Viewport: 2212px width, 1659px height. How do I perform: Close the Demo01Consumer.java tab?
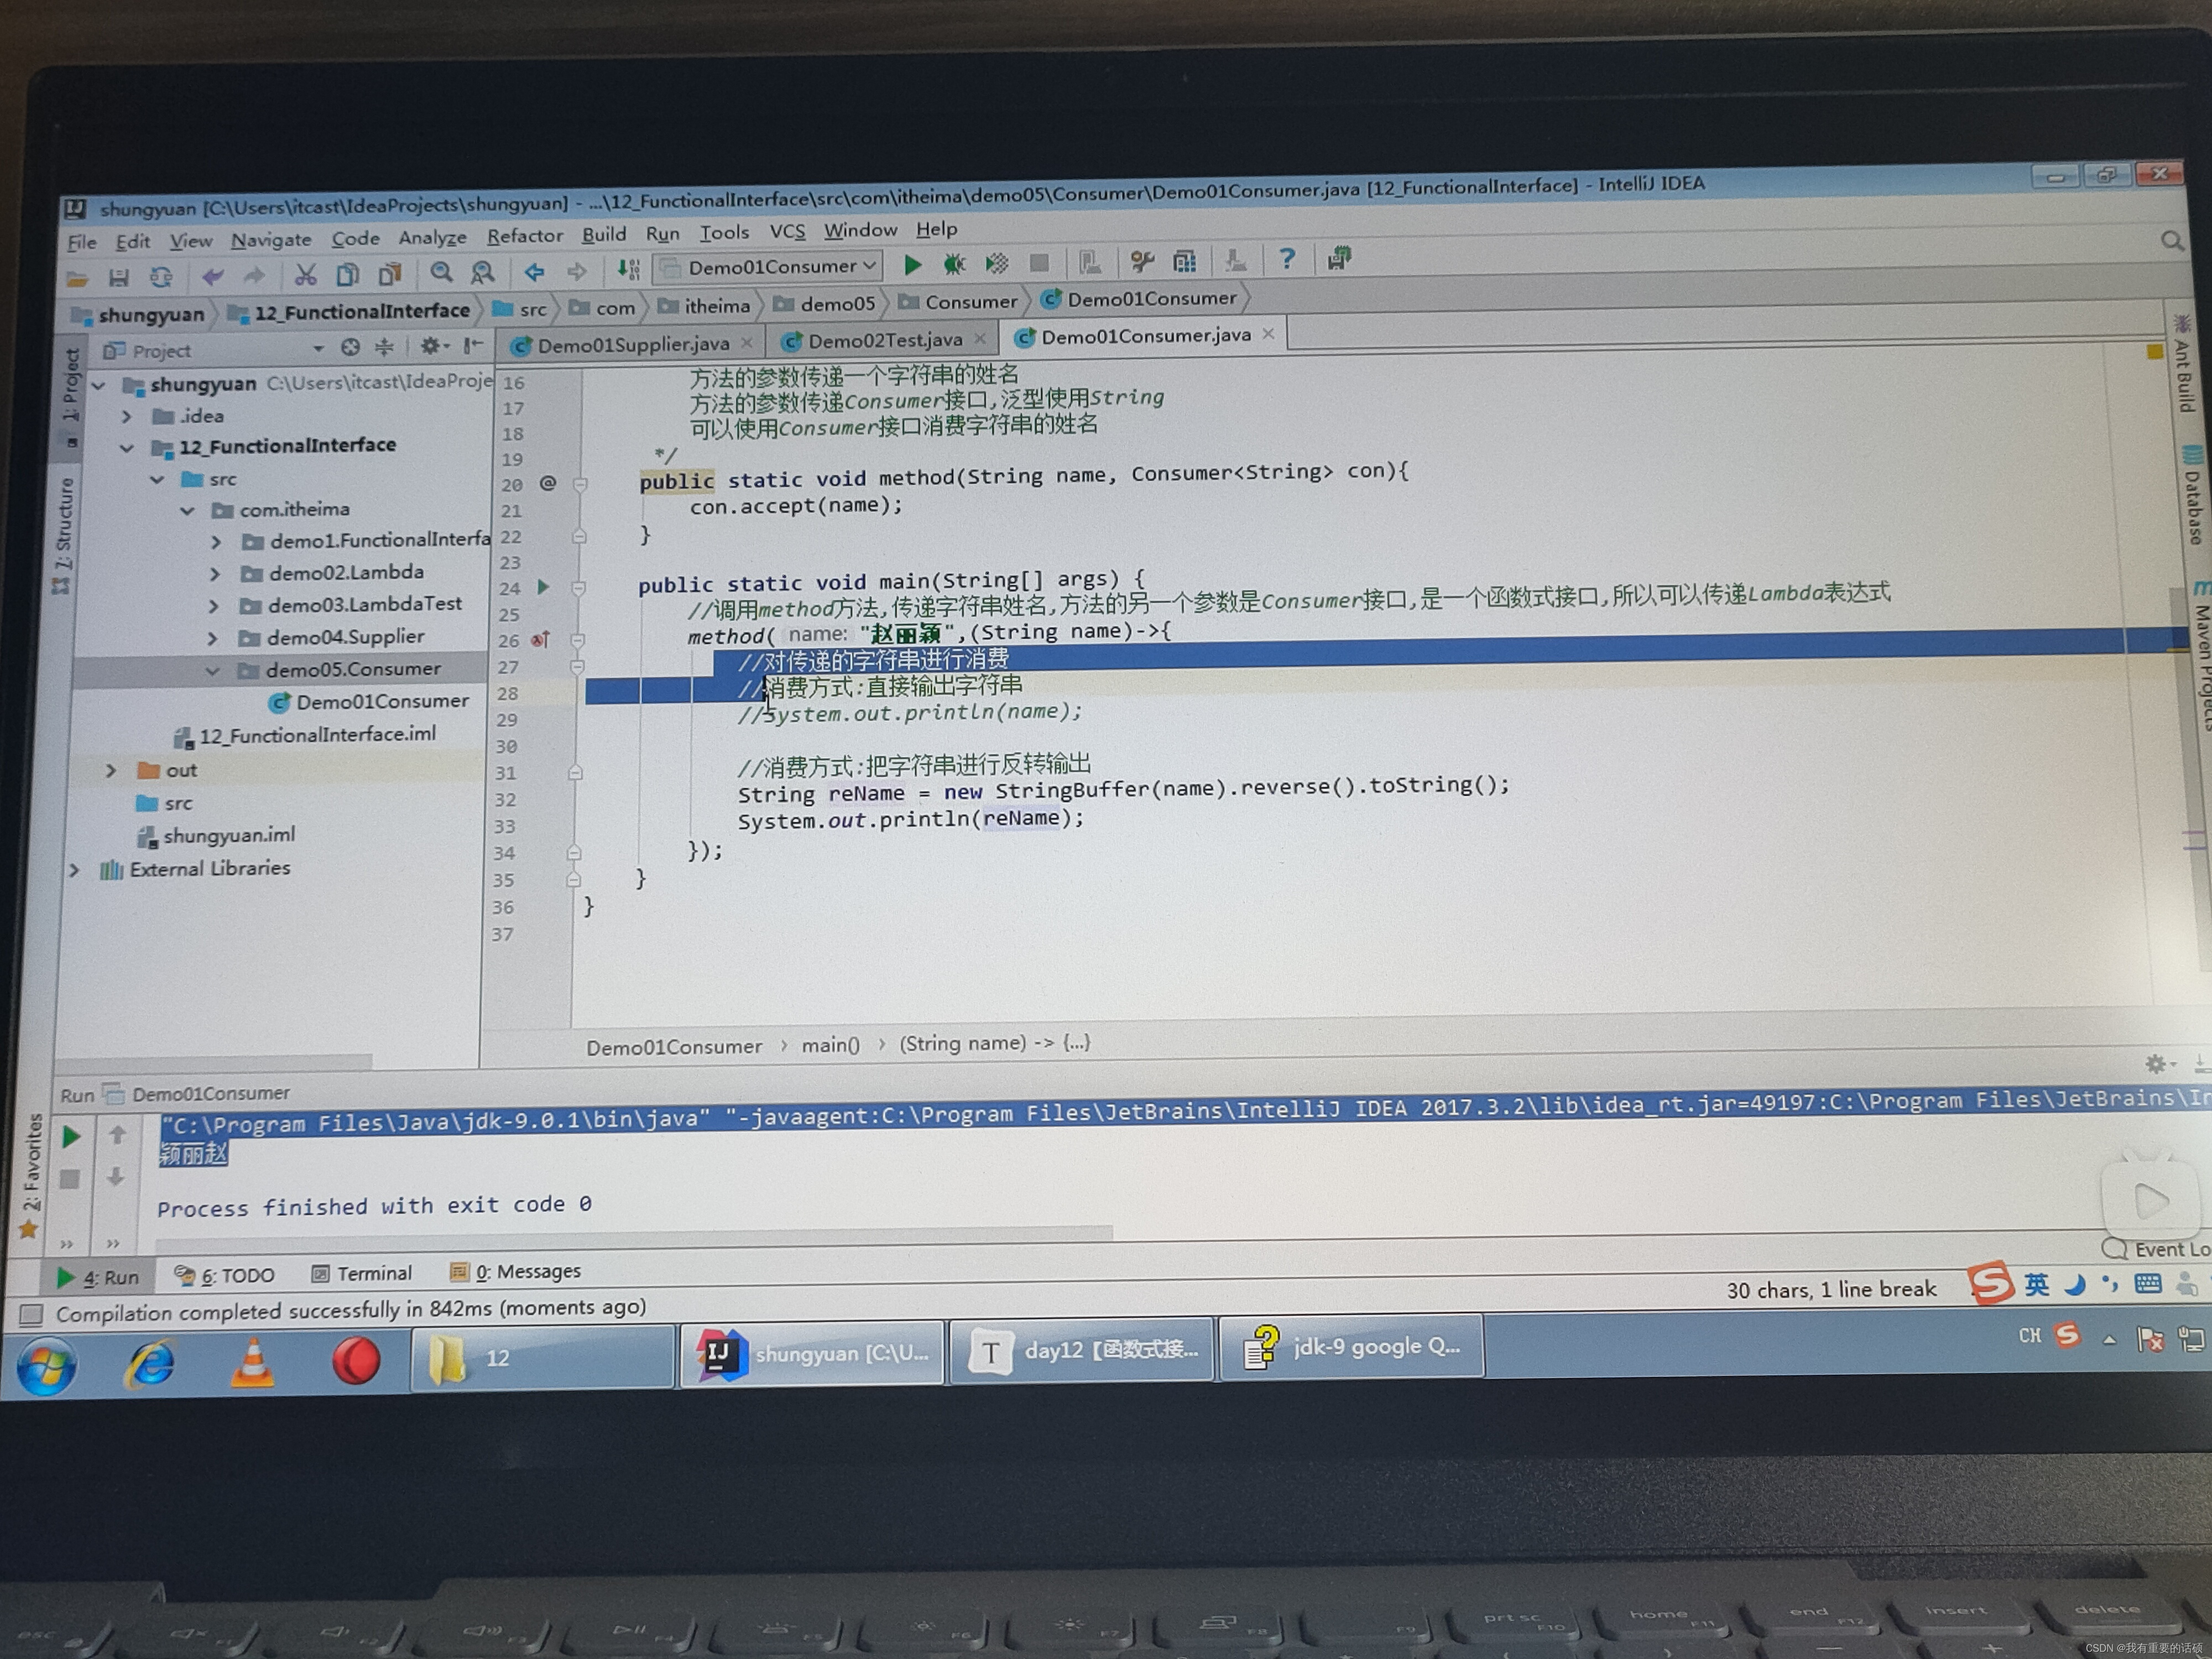(1268, 333)
